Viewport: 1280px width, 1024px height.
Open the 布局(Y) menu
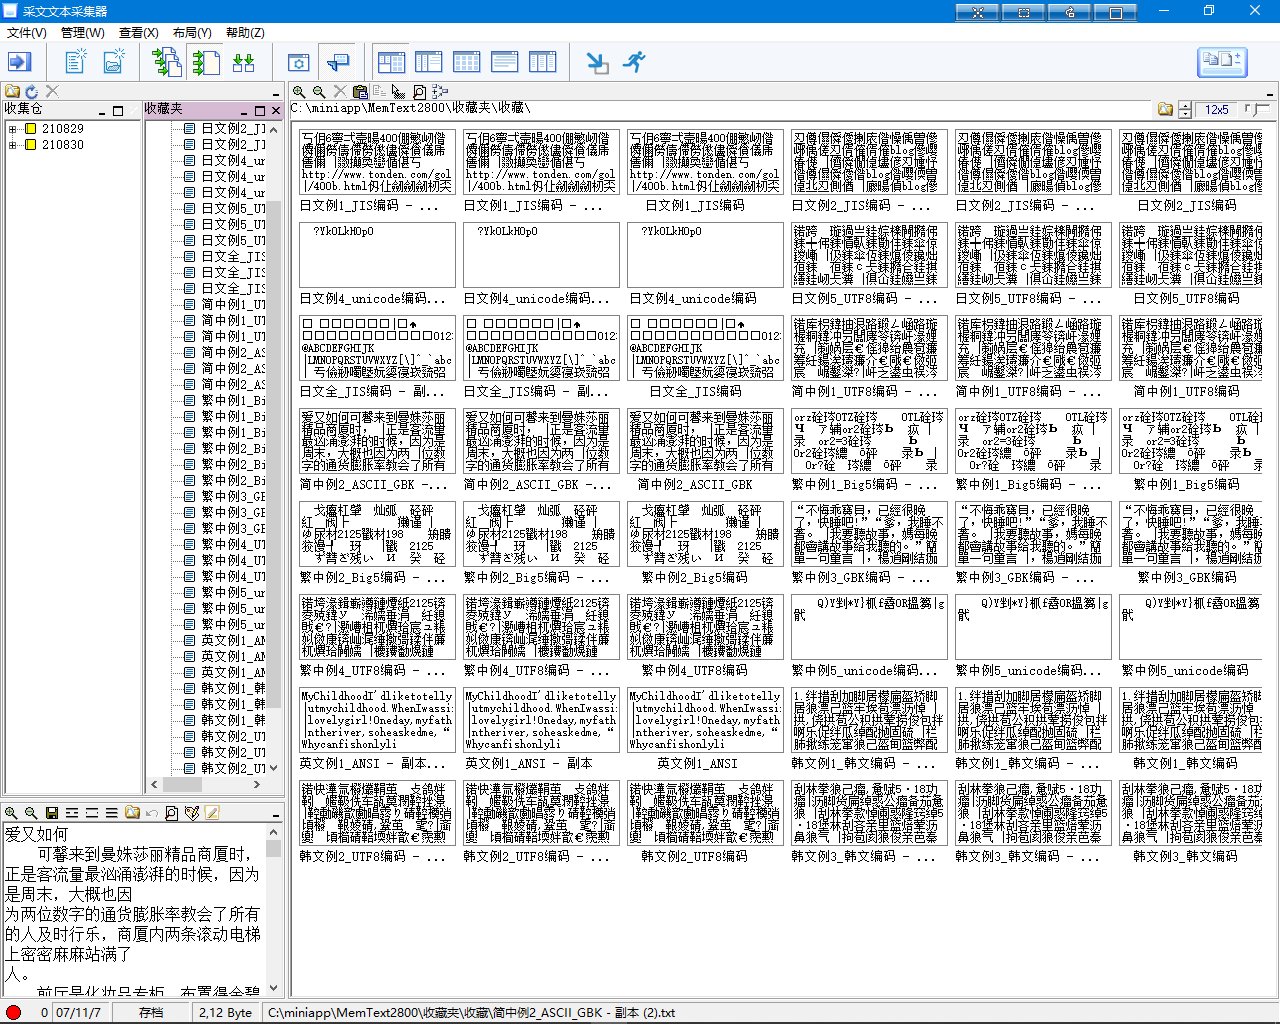tap(192, 32)
